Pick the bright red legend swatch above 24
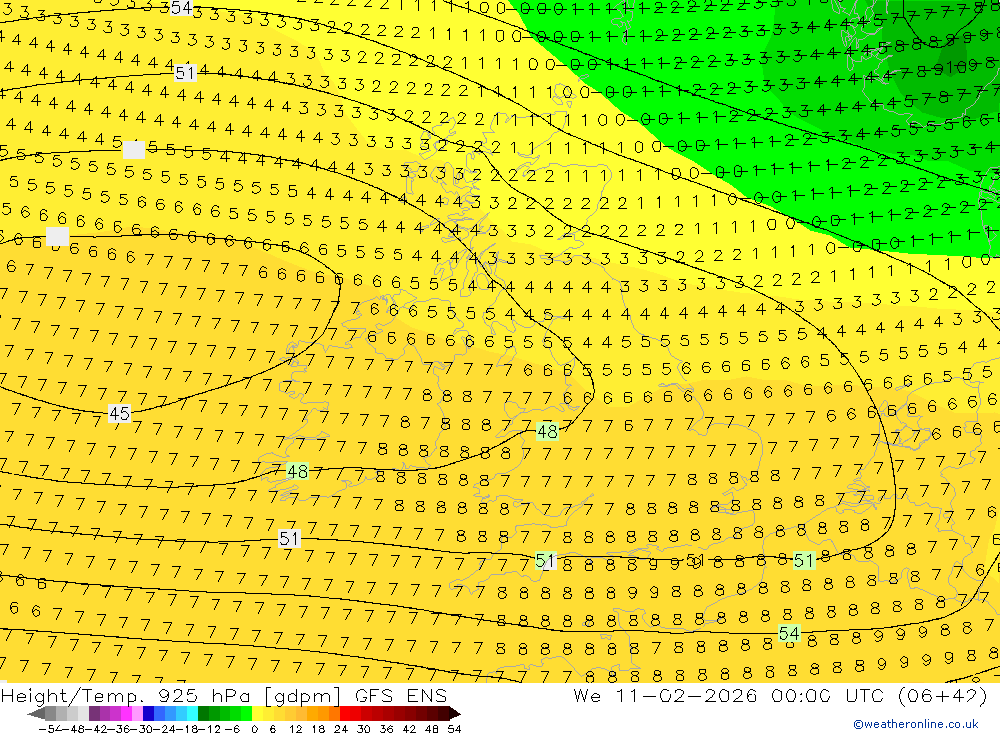This screenshot has width=1000, height=733. click(x=345, y=714)
